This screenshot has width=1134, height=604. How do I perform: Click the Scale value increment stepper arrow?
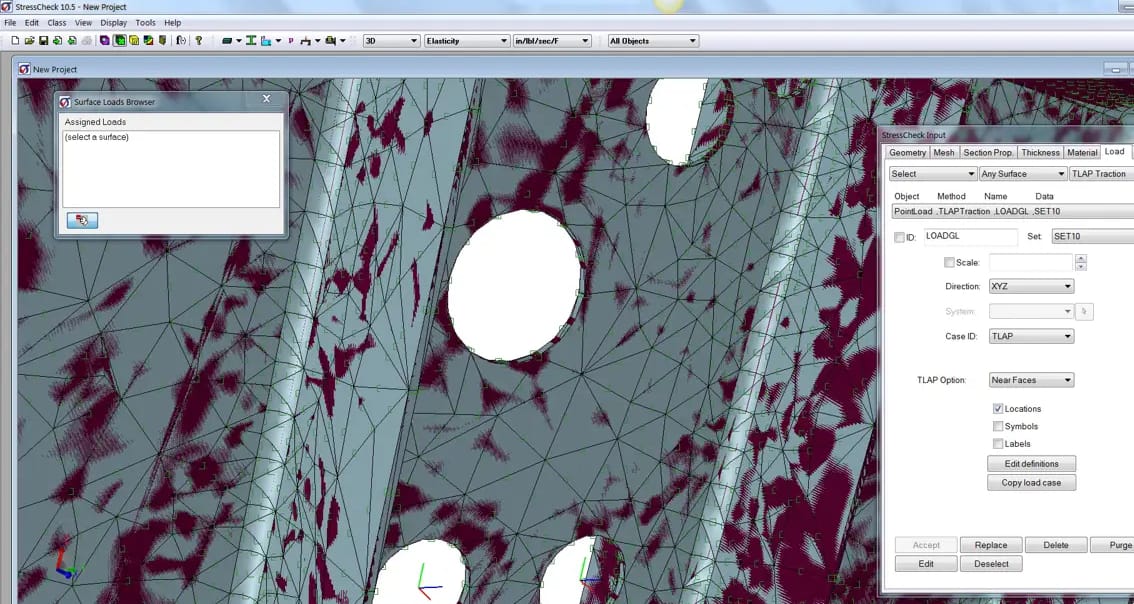1081,258
